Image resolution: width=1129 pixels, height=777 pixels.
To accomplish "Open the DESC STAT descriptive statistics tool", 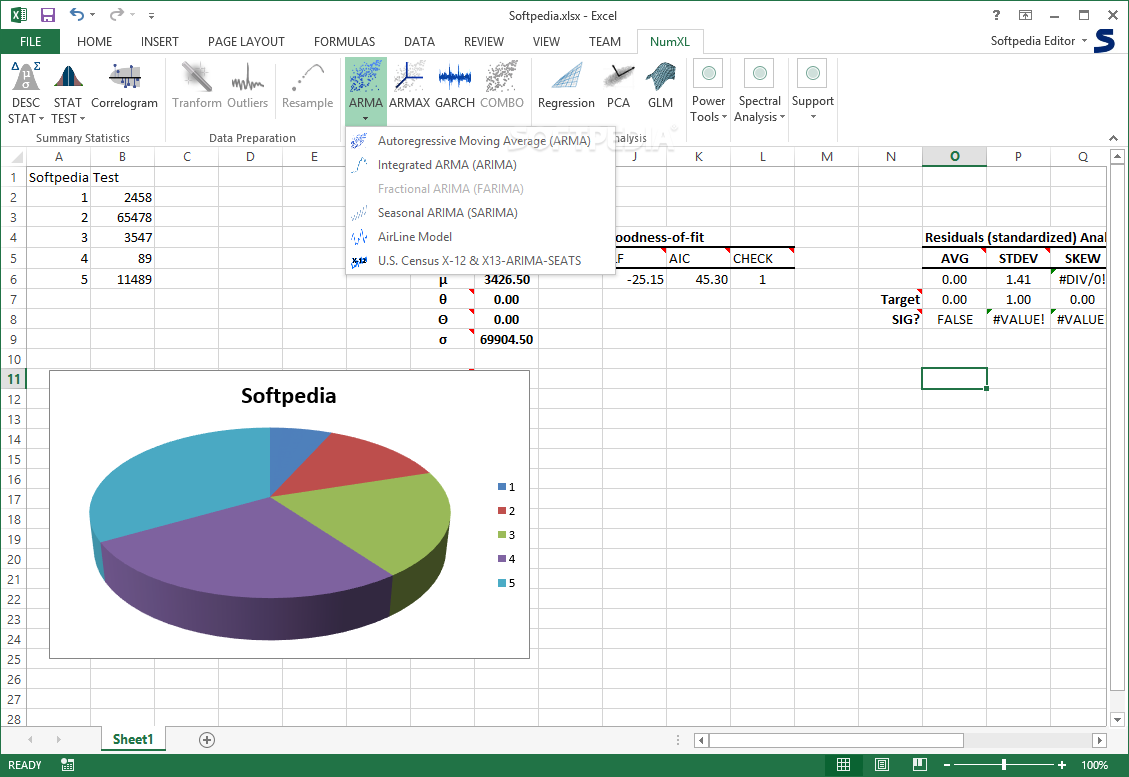I will click(26, 92).
